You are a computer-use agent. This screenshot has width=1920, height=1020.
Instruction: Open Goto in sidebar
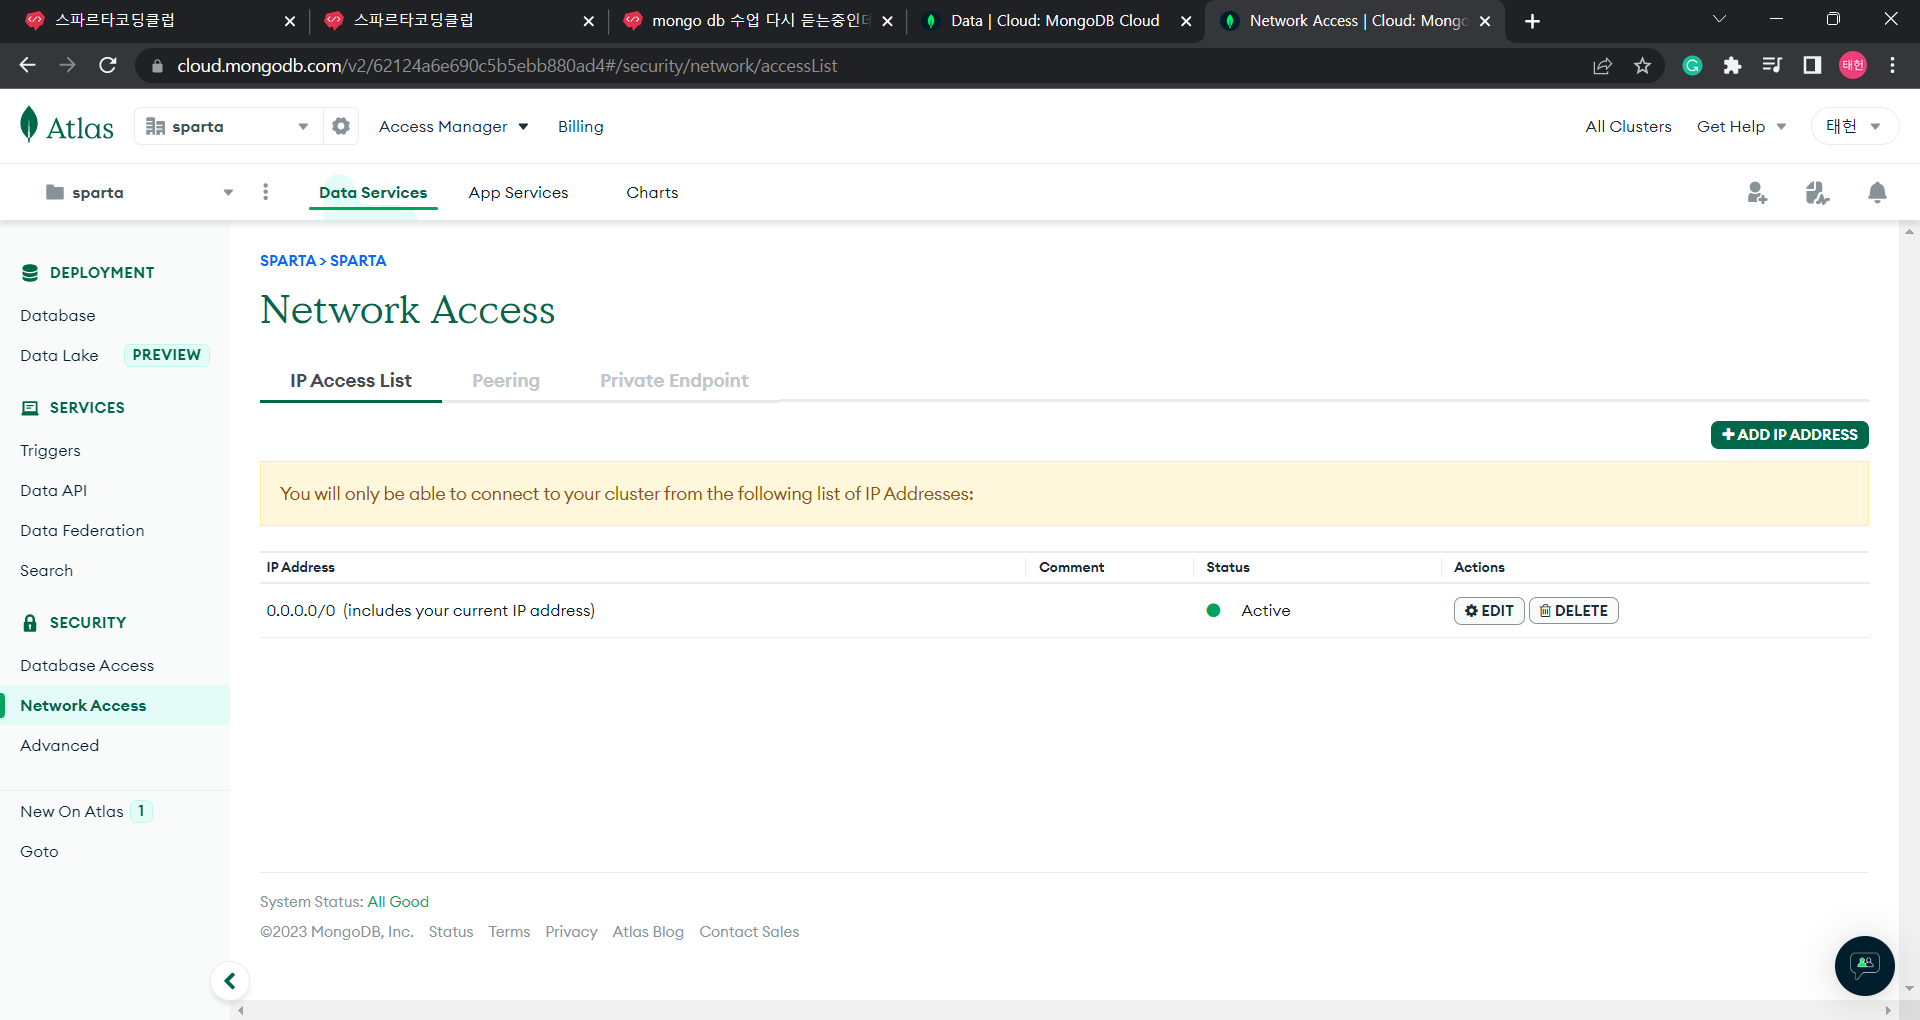pyautogui.click(x=39, y=851)
